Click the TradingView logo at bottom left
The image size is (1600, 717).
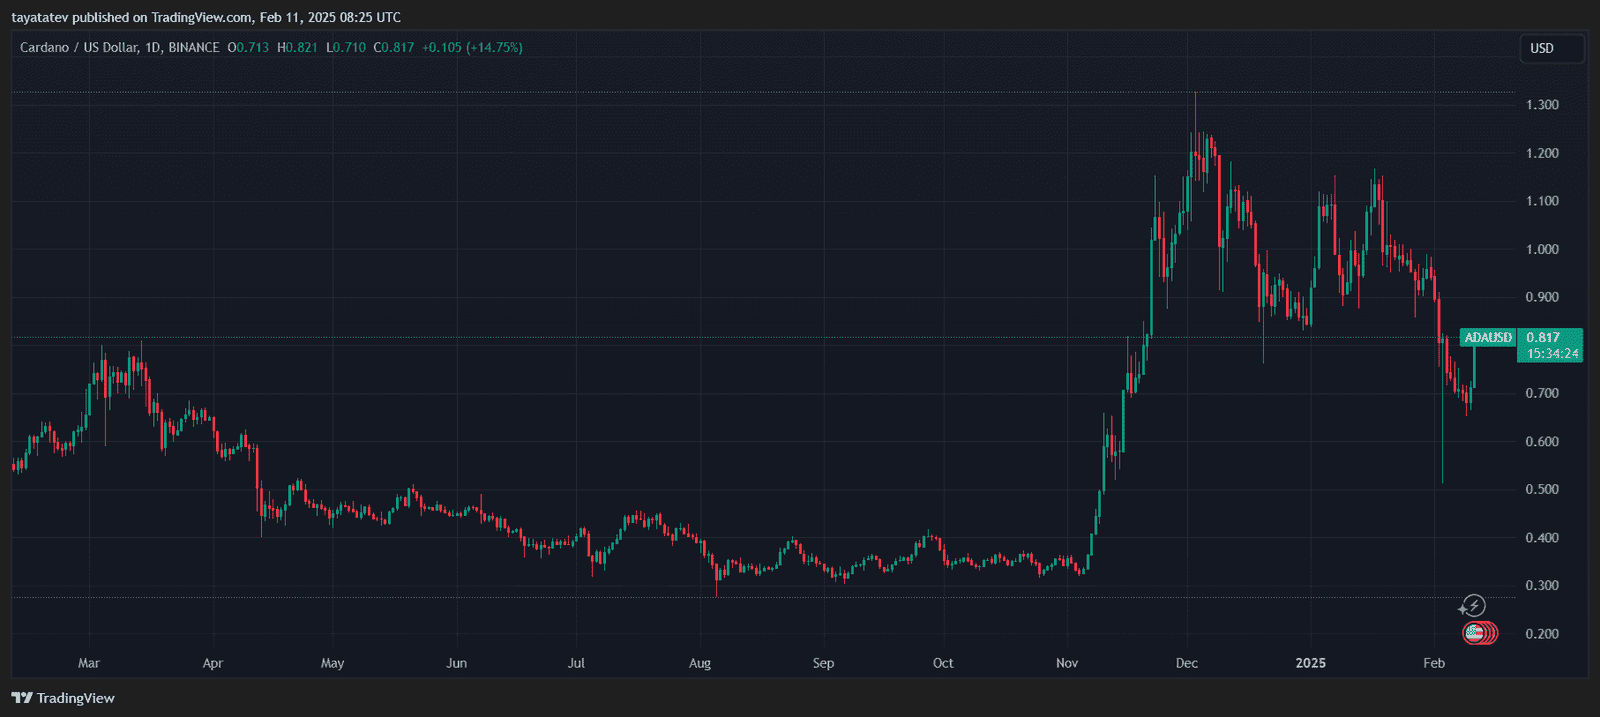pyautogui.click(x=63, y=698)
